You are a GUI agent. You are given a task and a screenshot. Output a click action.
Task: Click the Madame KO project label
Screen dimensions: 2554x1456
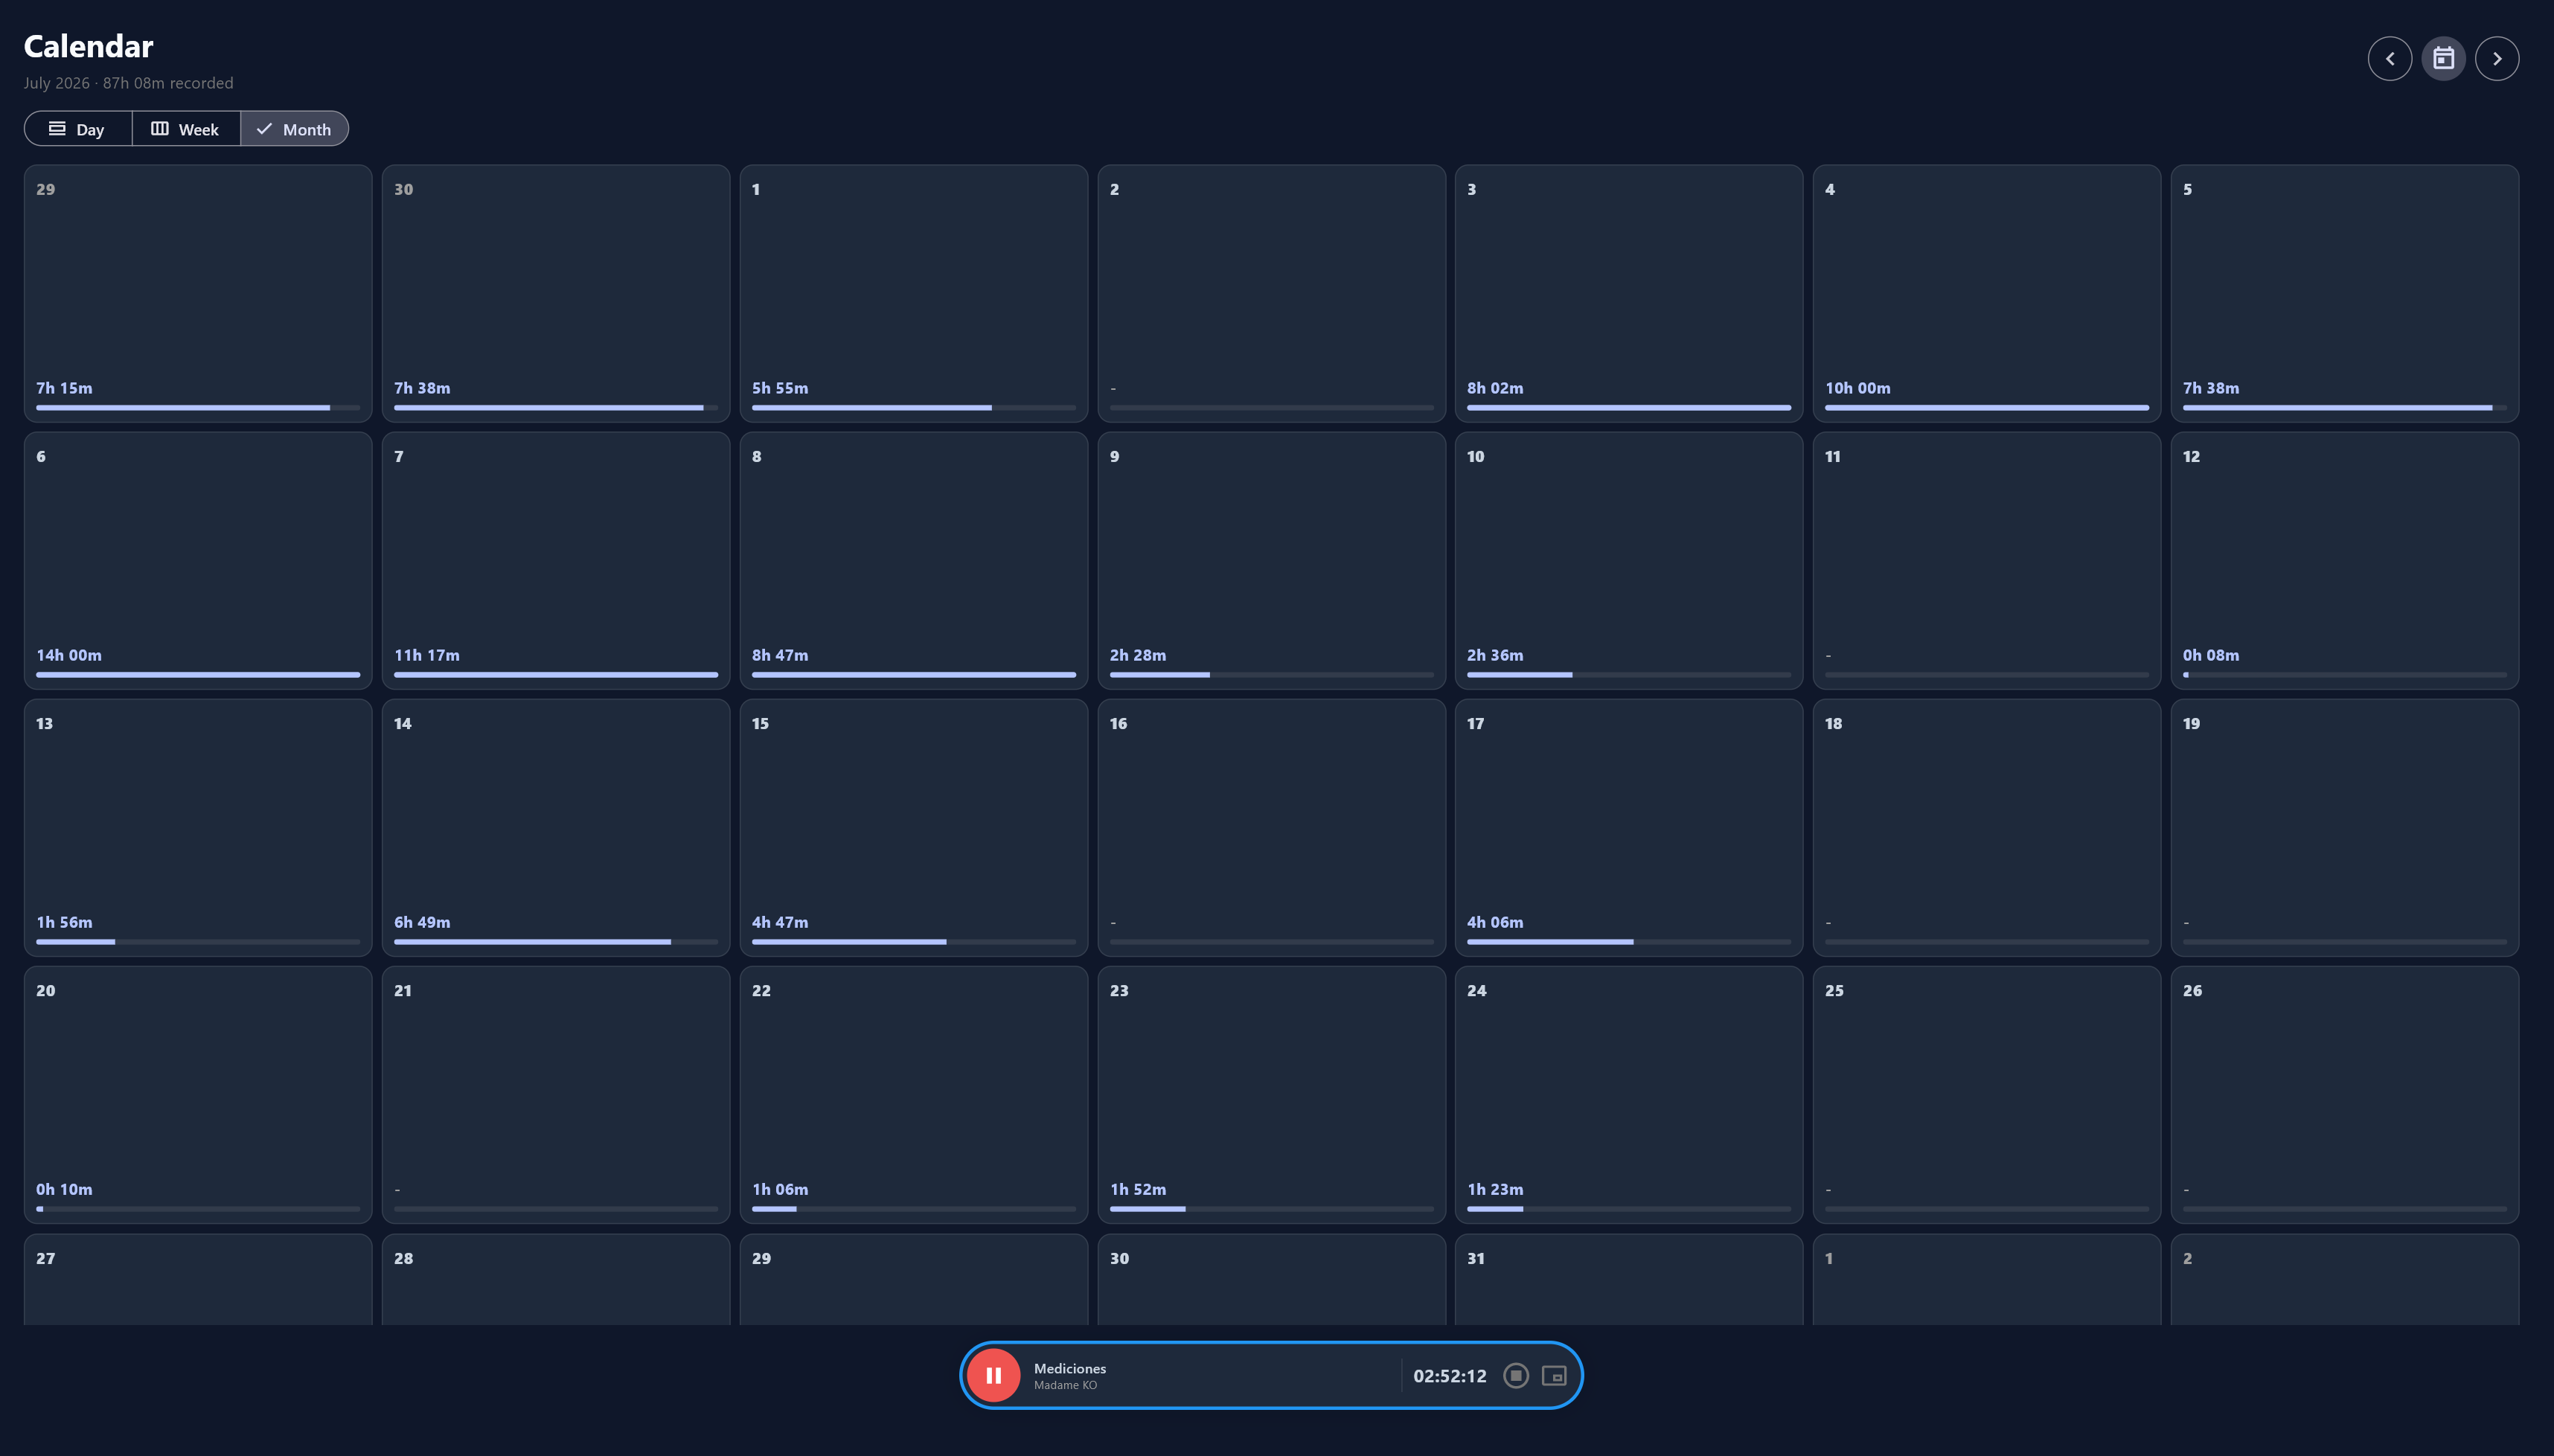coord(1065,1385)
